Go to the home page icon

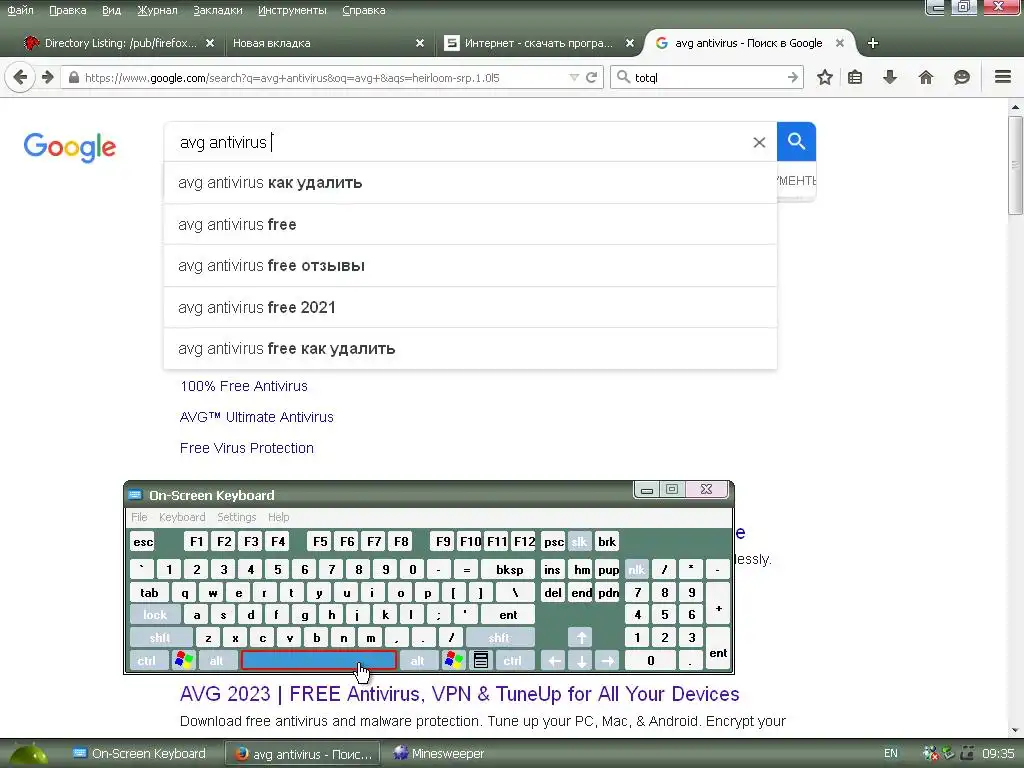[x=926, y=78]
